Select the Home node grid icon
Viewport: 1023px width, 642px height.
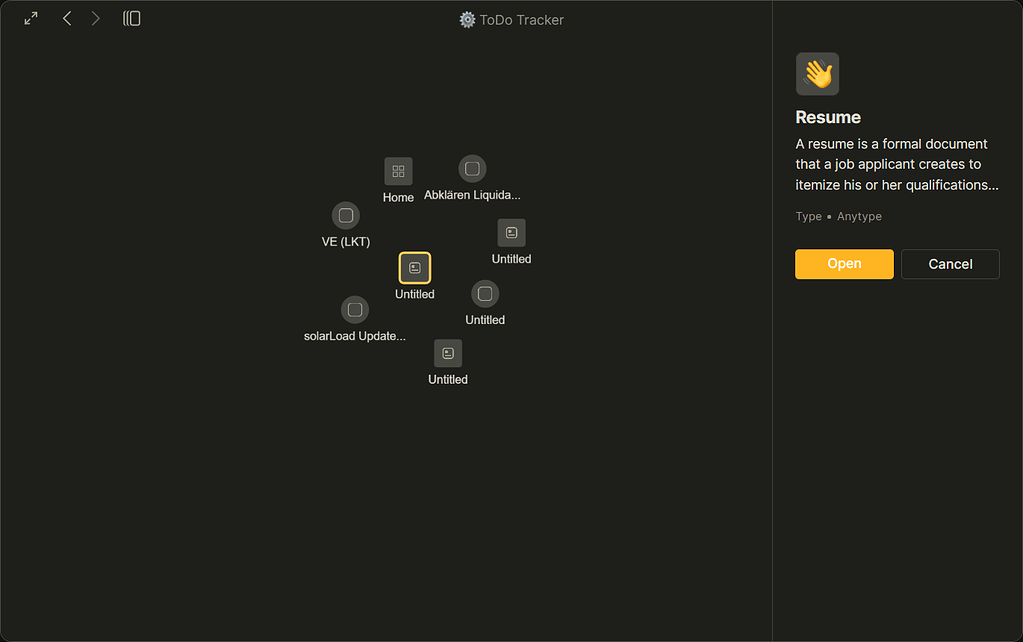398,171
